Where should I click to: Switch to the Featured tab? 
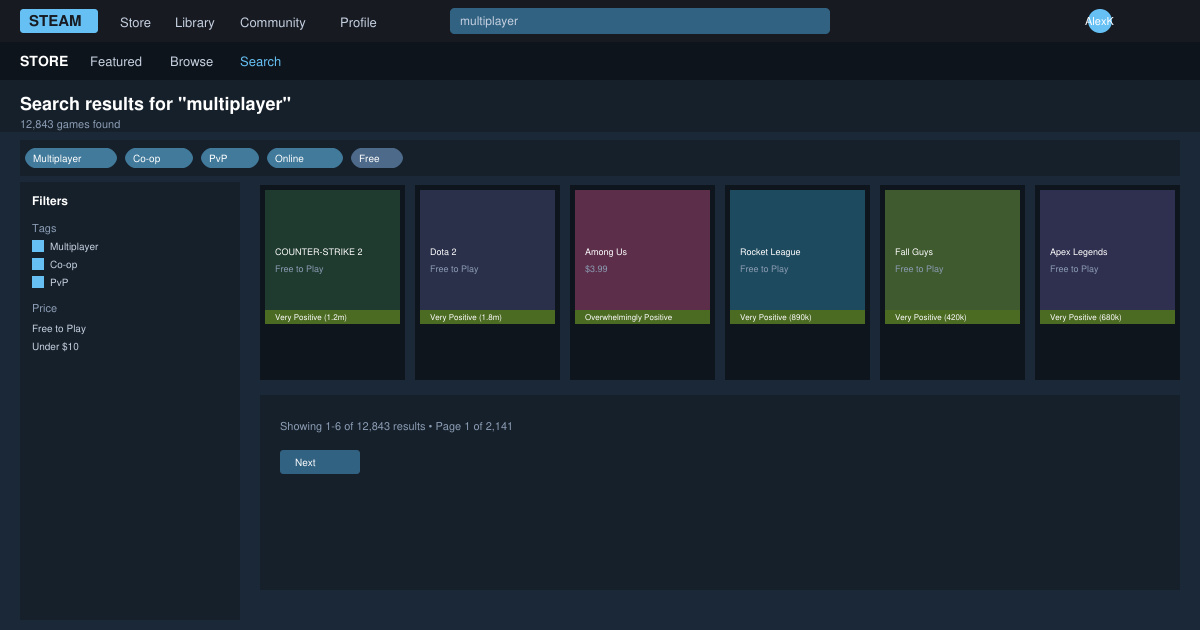click(x=116, y=61)
